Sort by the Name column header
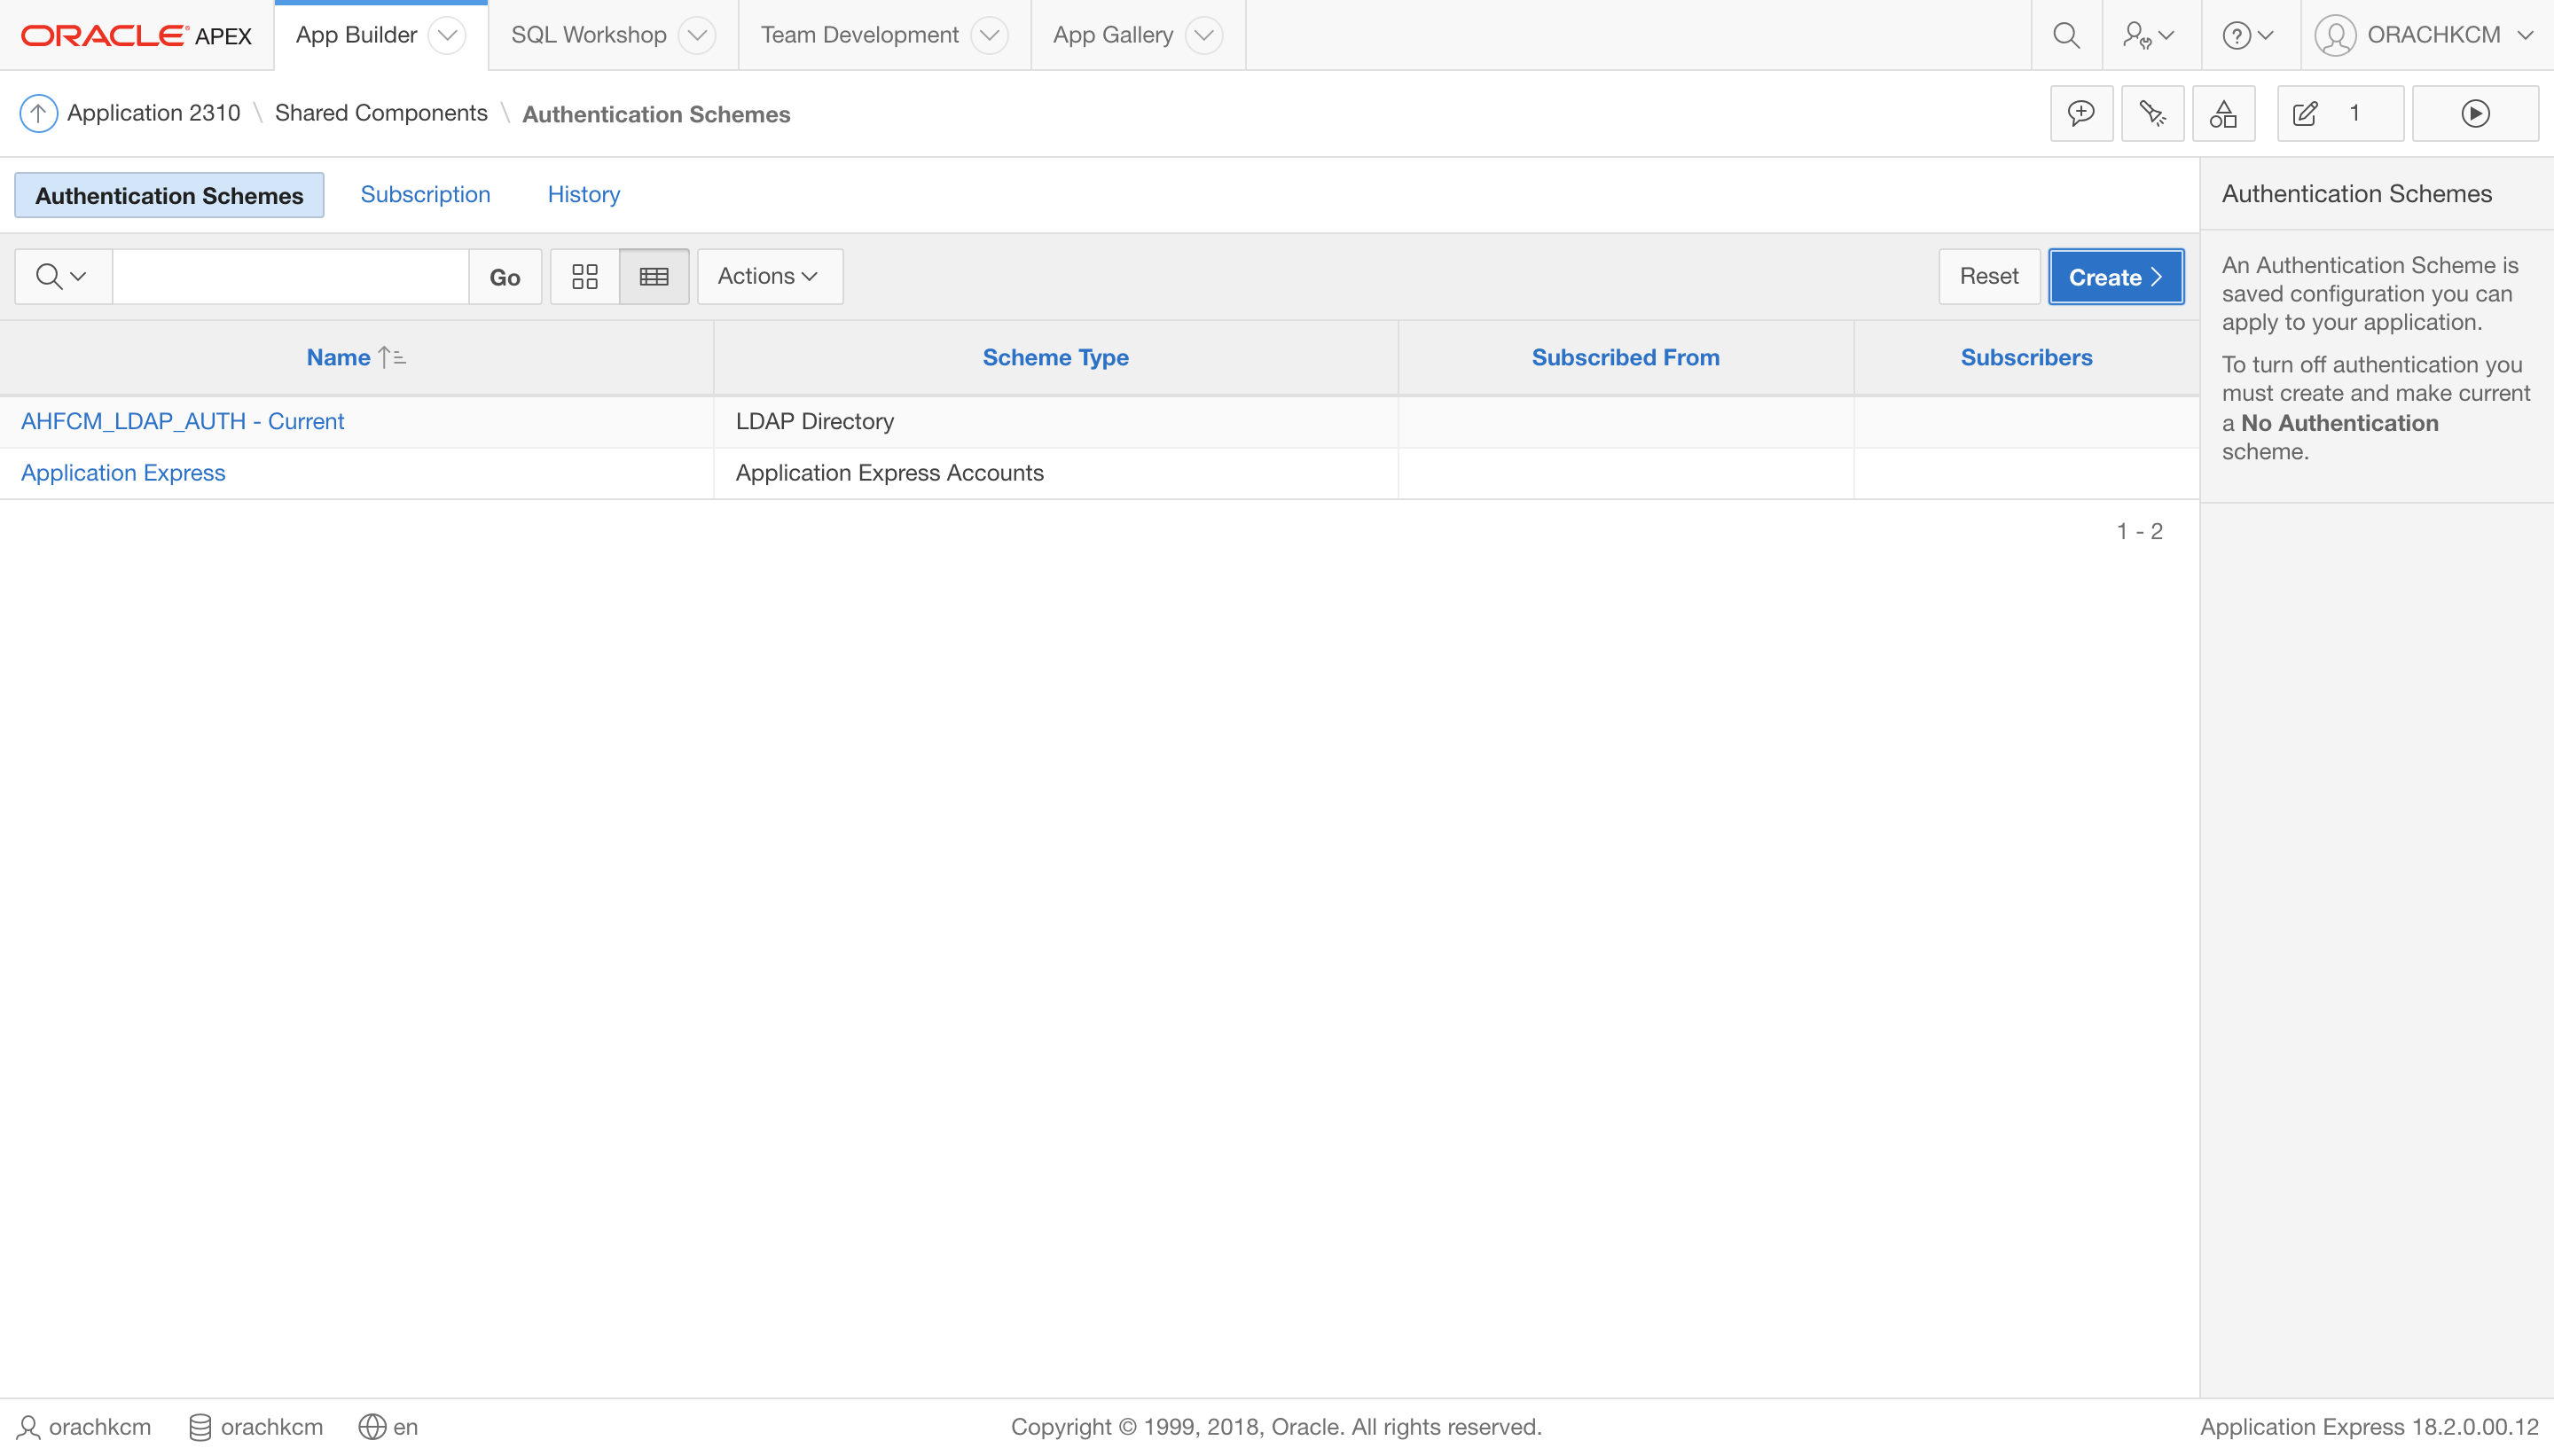Viewport: 2554px width, 1456px height. coord(339,357)
